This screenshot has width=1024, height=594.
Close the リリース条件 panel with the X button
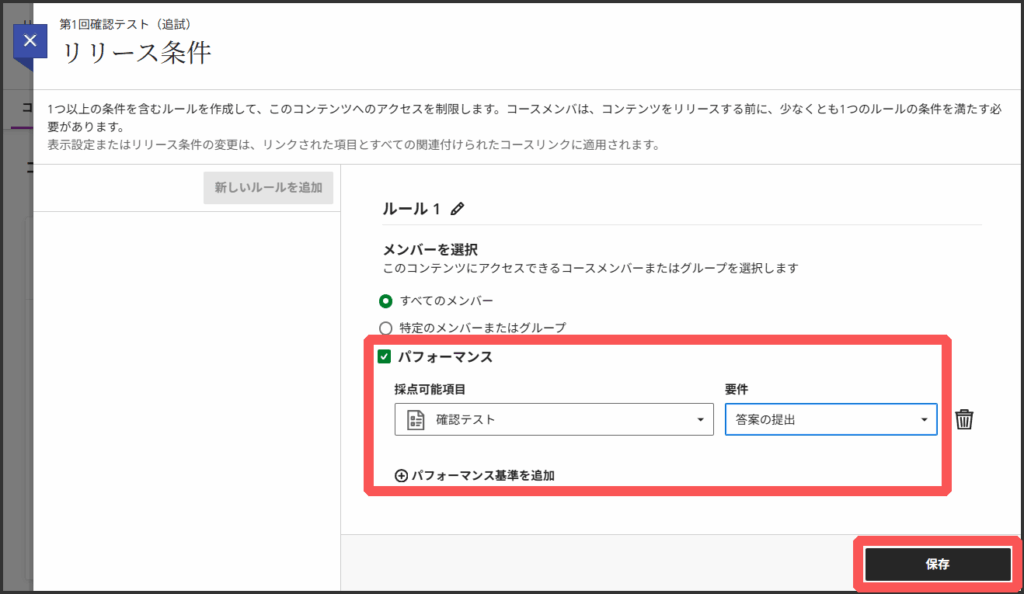30,41
